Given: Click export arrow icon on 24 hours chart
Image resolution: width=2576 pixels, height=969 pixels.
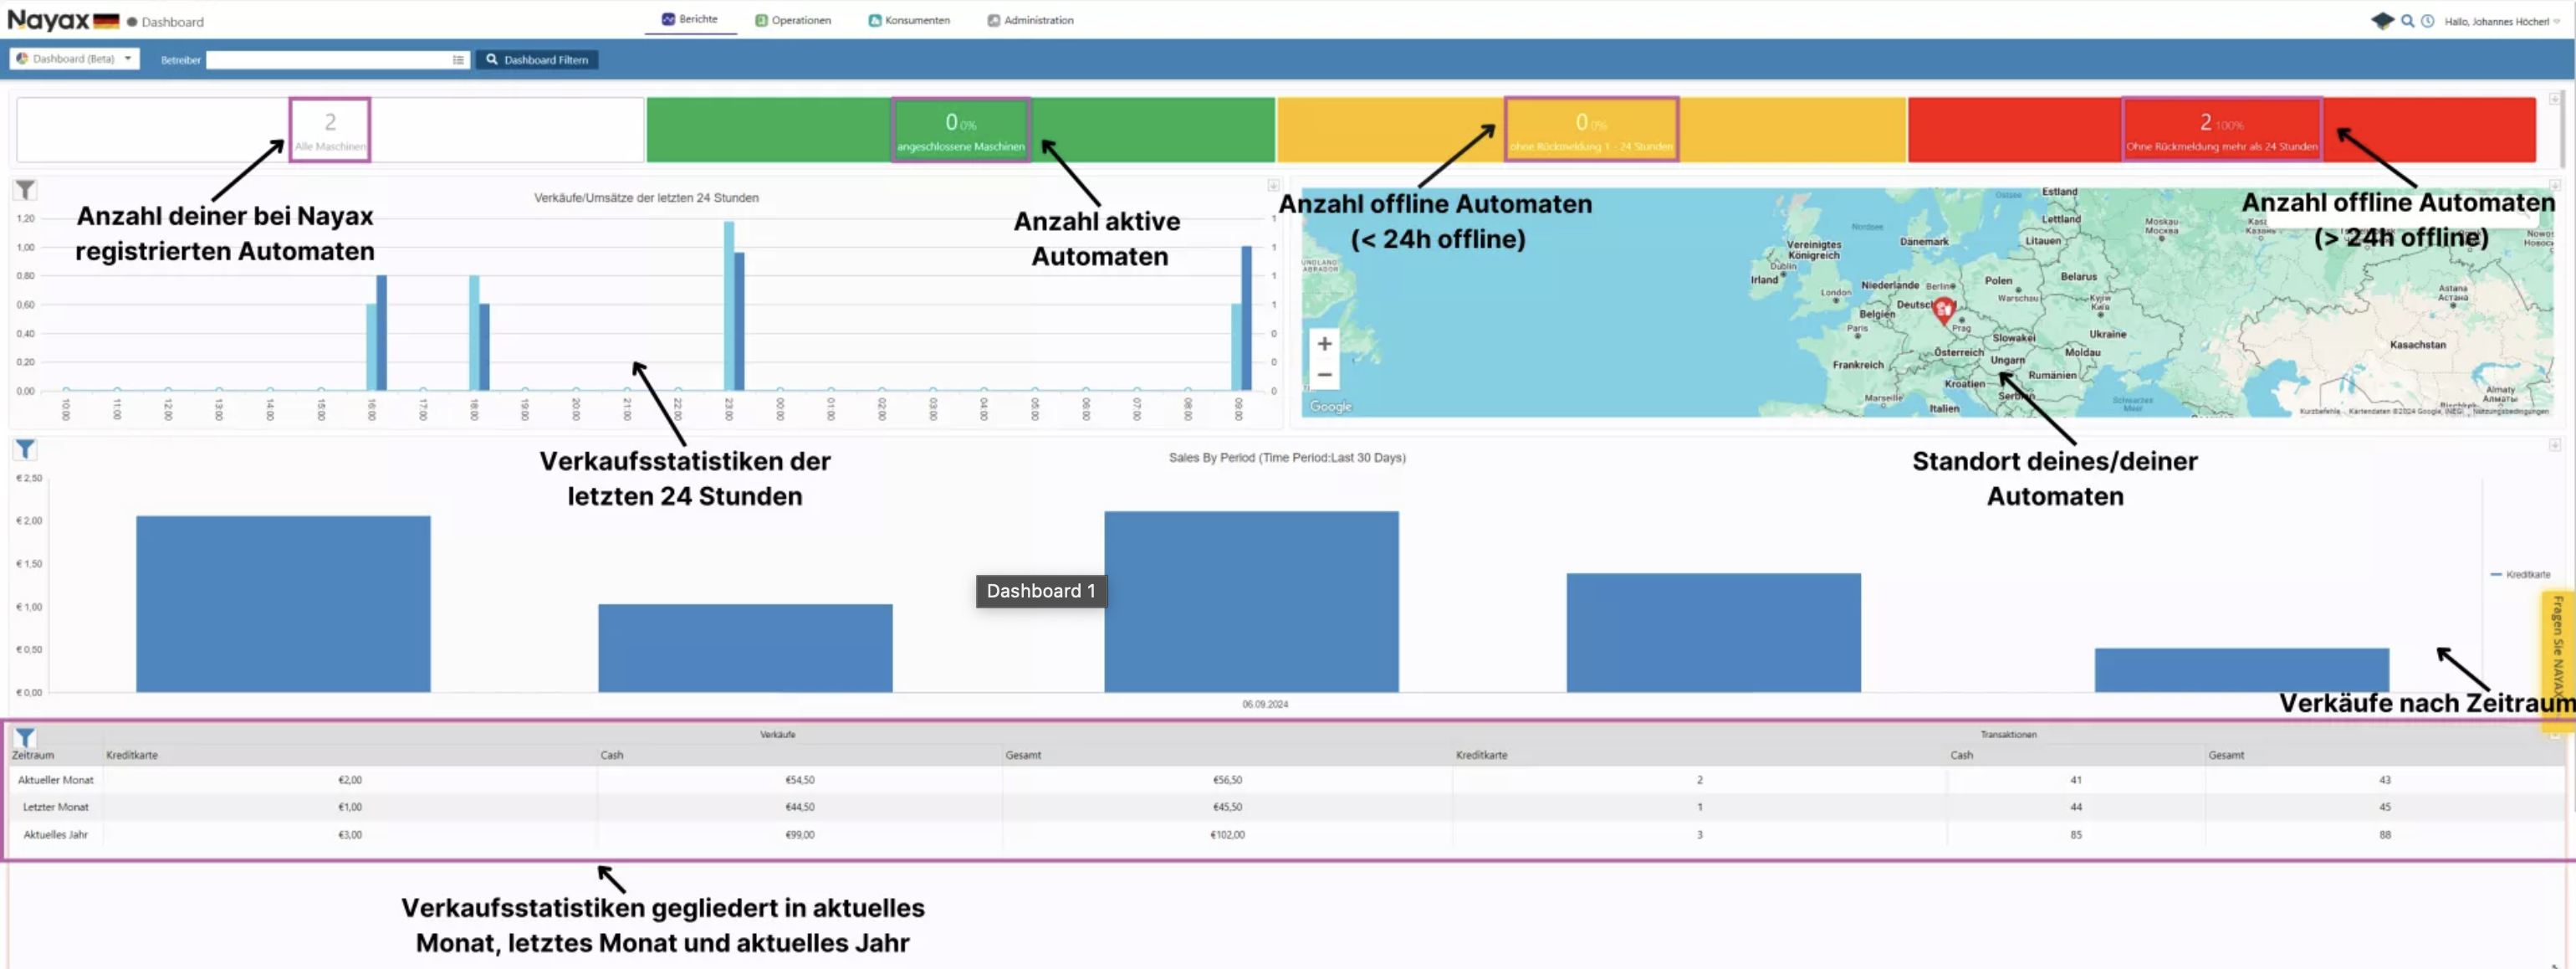Looking at the screenshot, I should click(1273, 186).
